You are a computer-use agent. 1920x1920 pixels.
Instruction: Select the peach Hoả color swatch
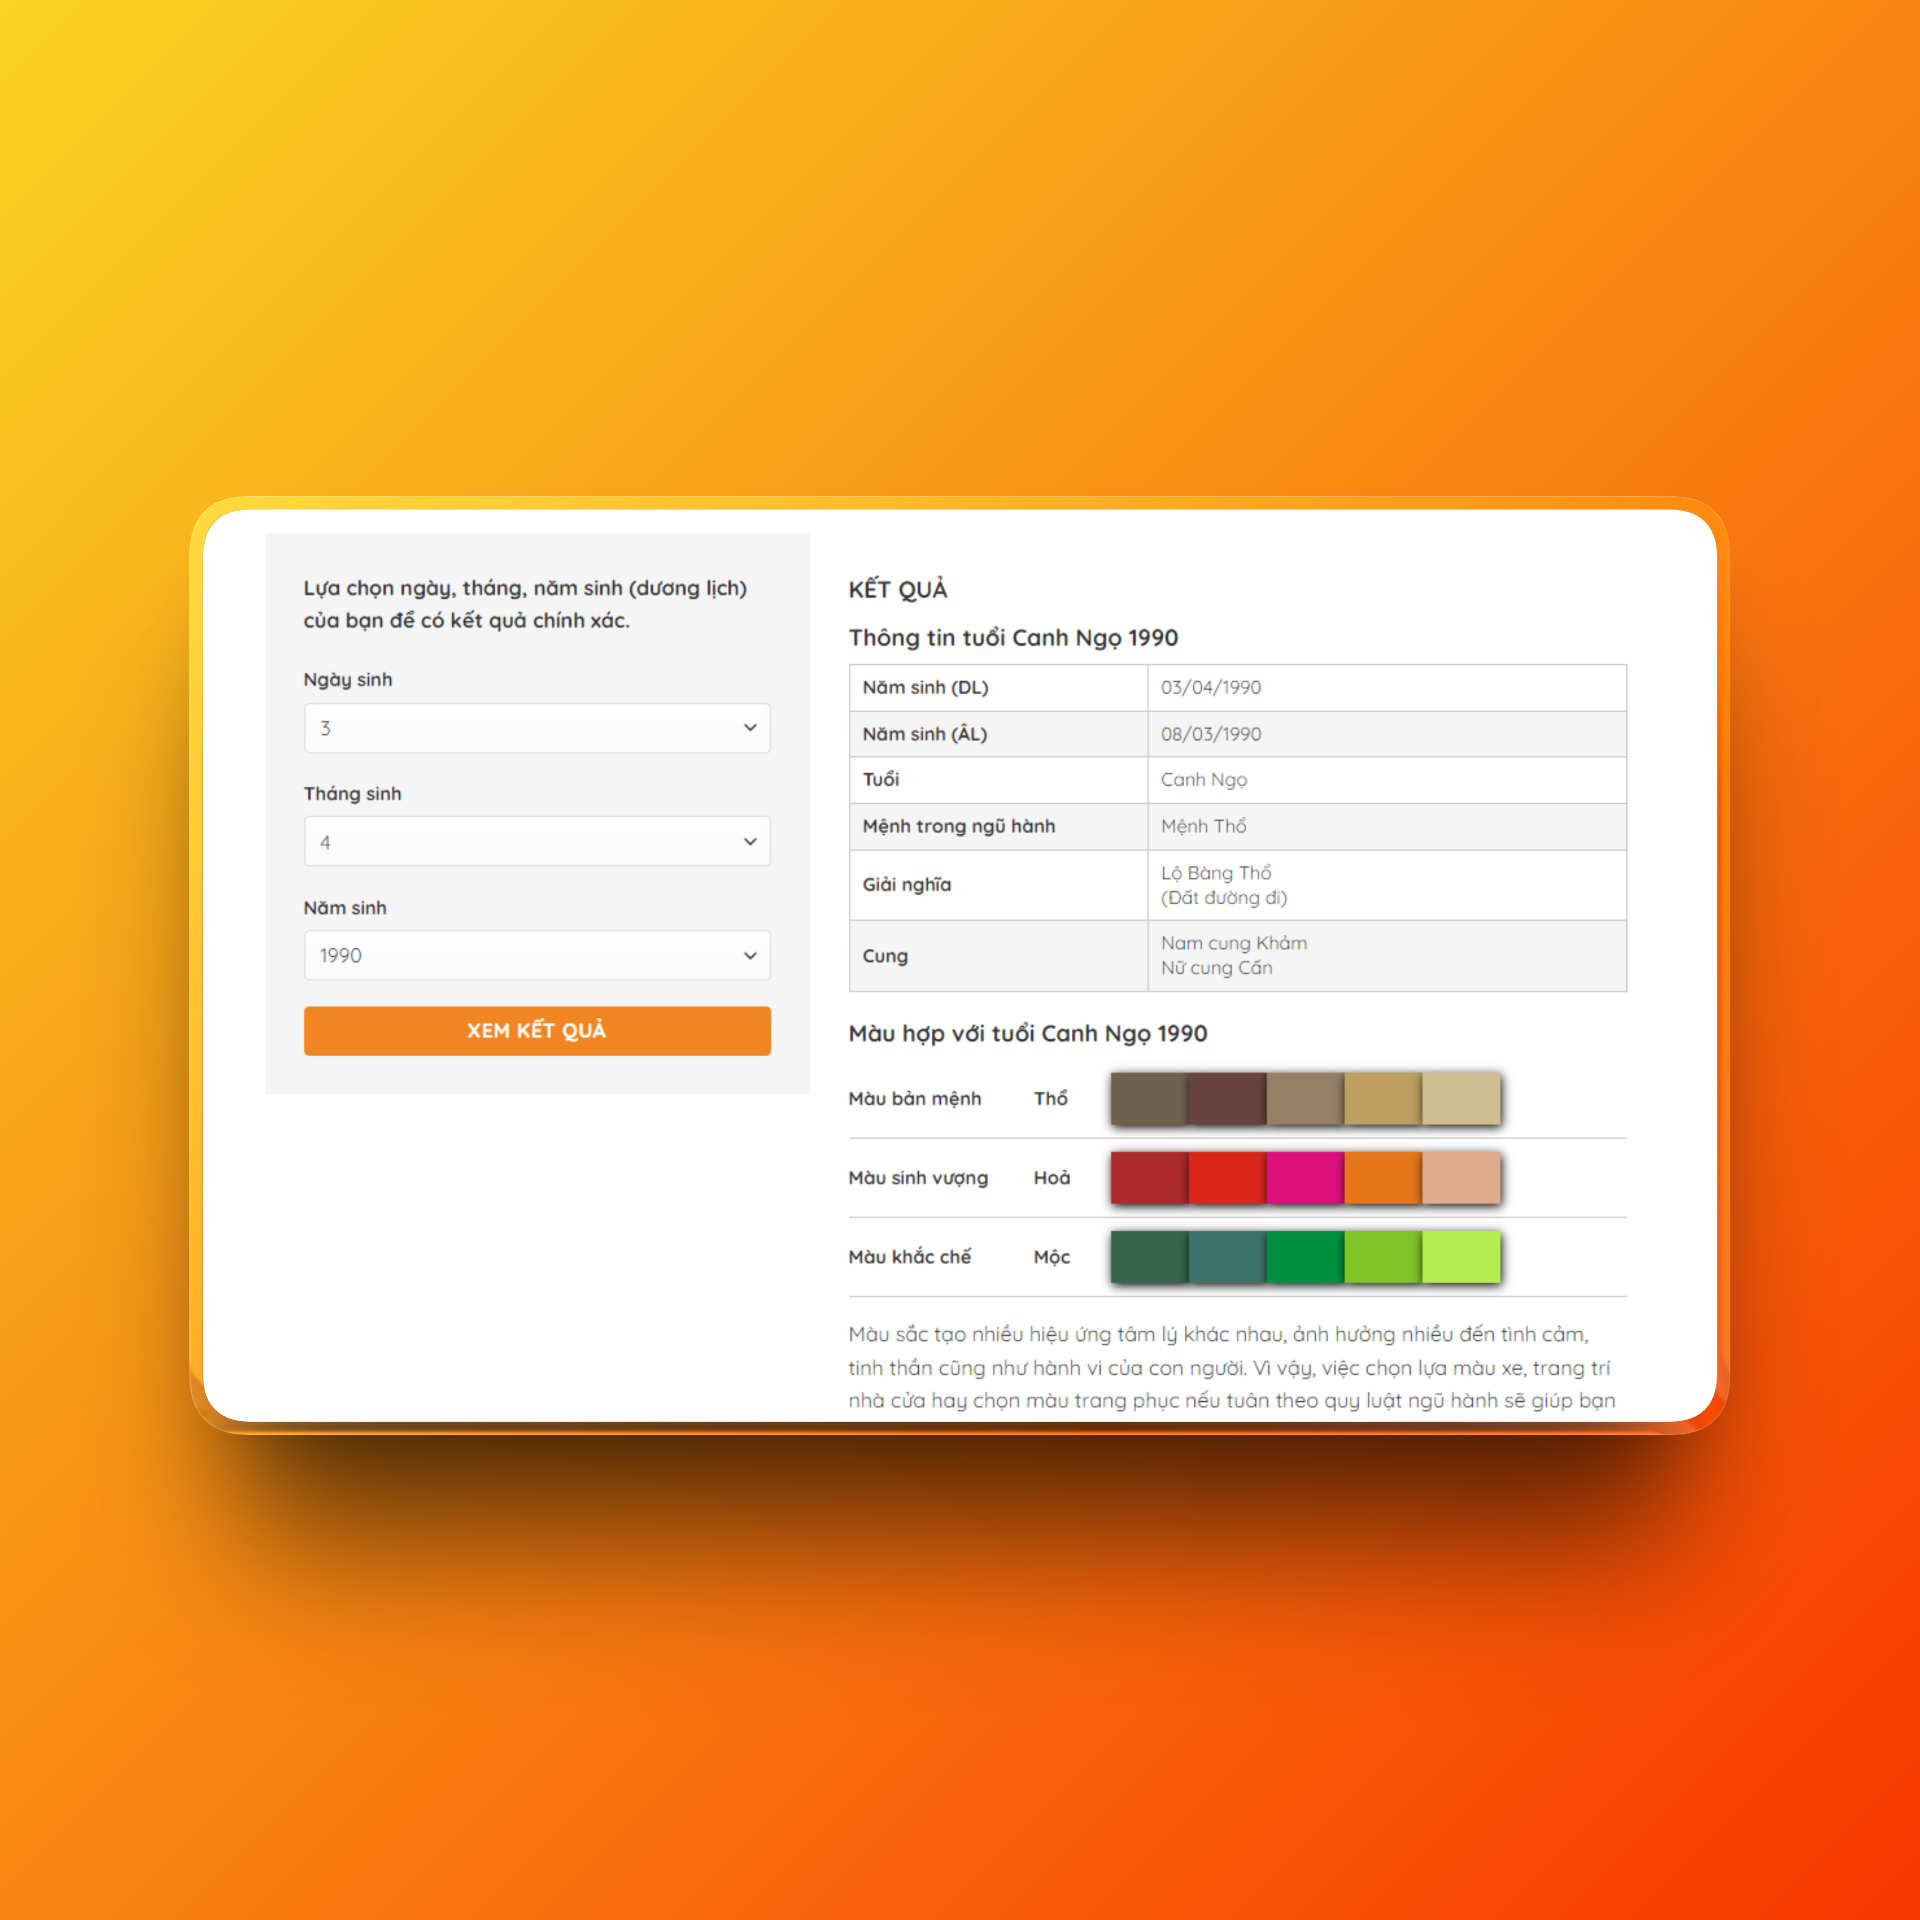click(1461, 1177)
